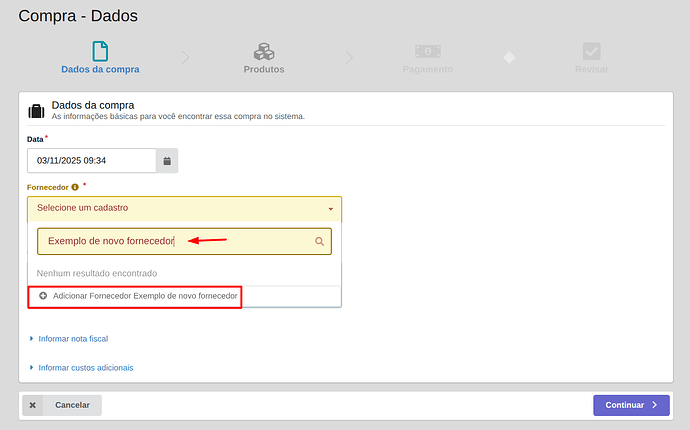
Task: Click the X icon on Cancelar
Action: [x=33, y=405]
